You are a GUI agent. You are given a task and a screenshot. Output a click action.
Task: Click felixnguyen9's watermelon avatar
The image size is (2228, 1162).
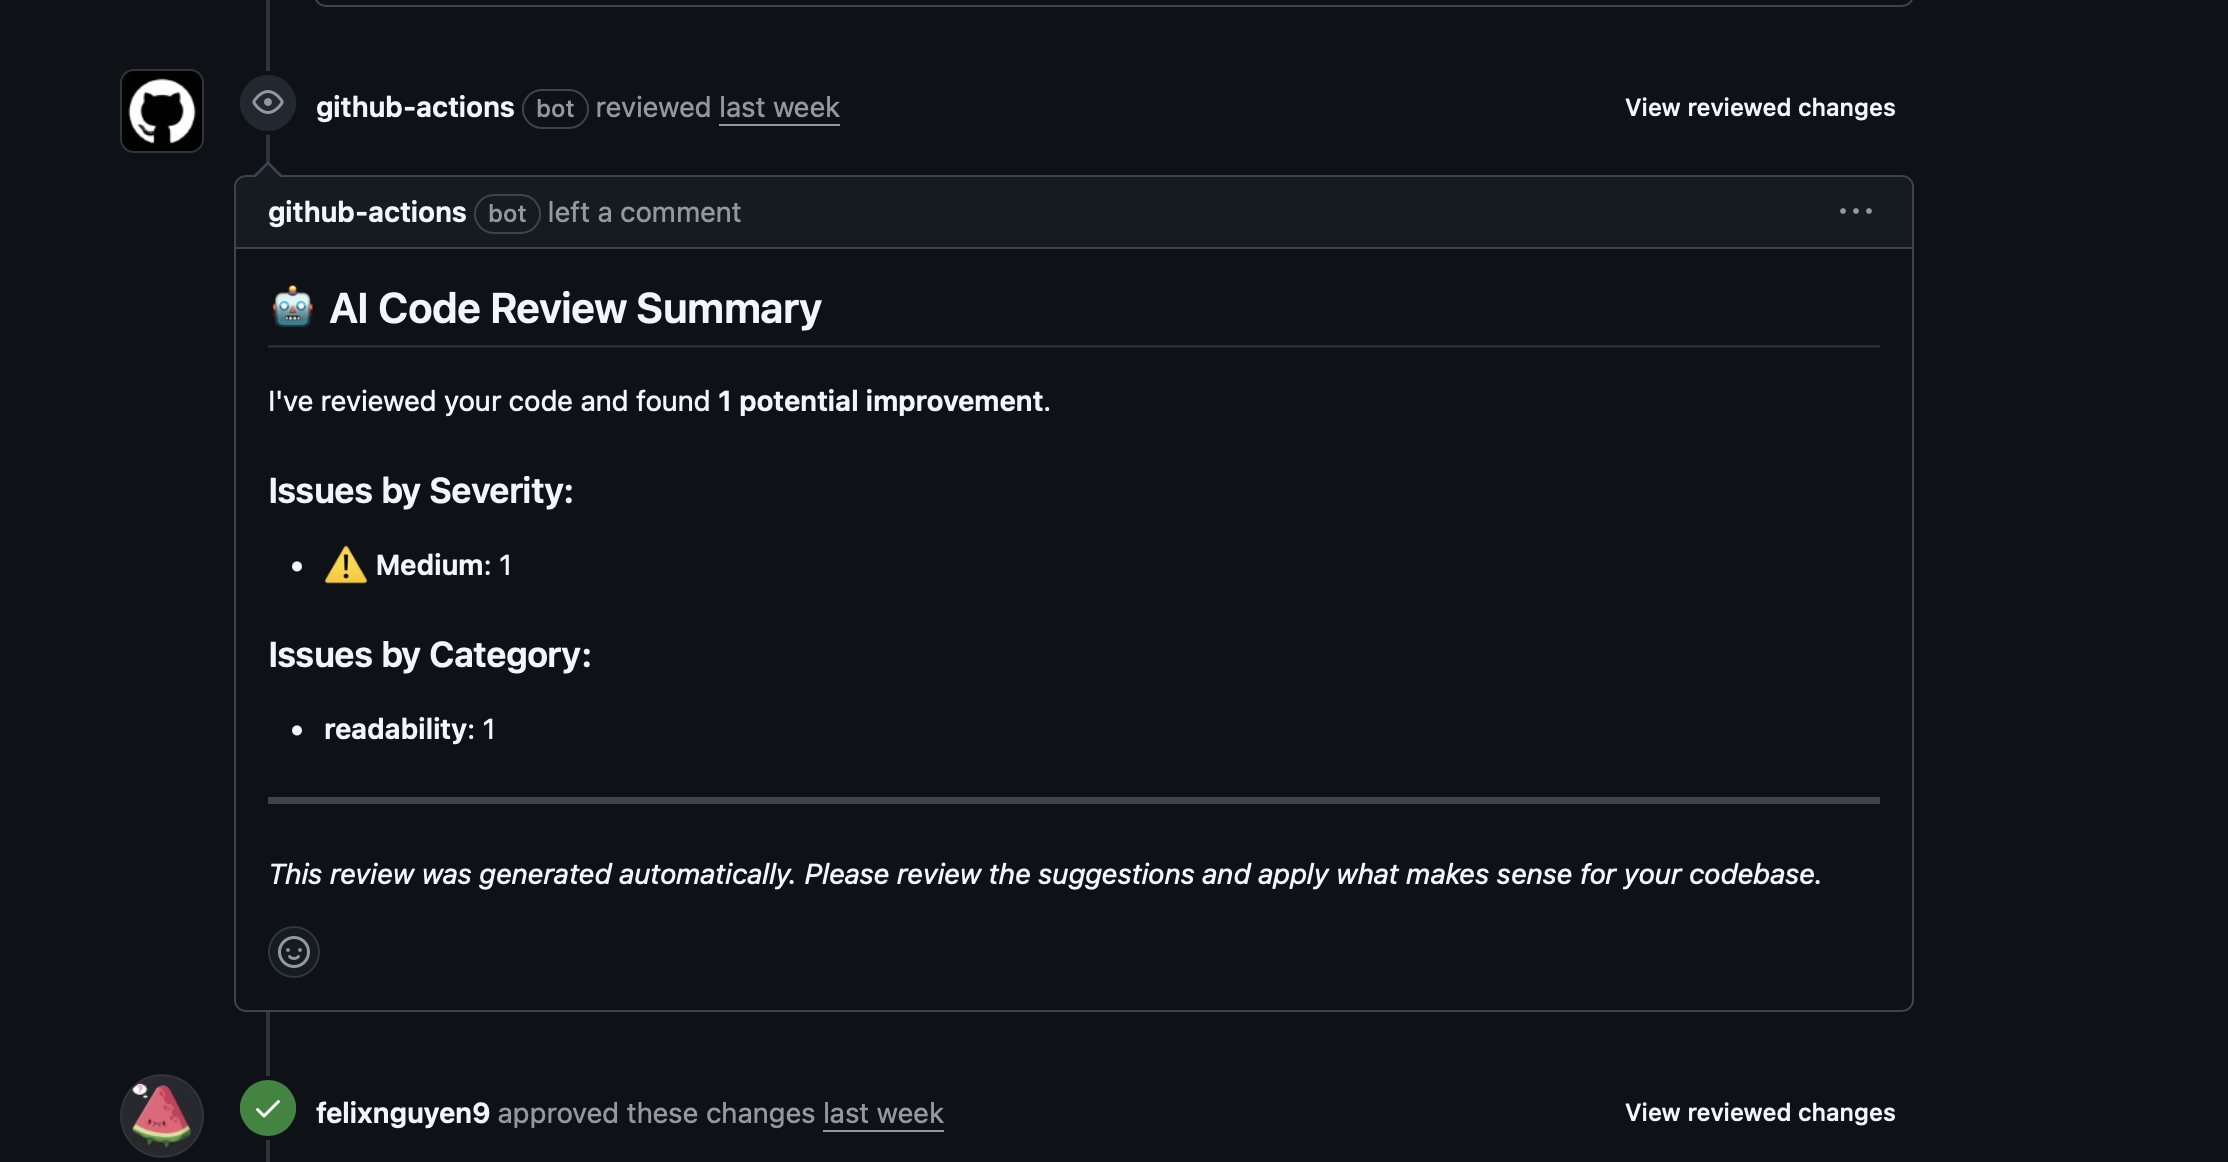pos(161,1113)
